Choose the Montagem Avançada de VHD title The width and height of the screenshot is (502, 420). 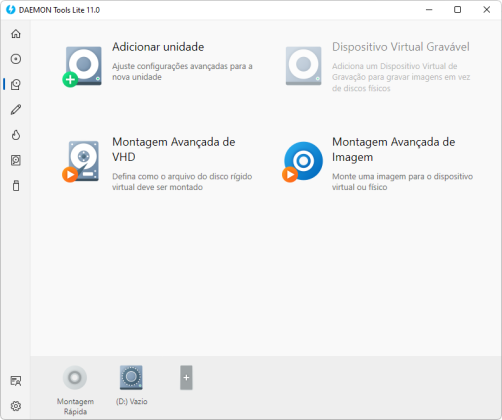tap(173, 149)
